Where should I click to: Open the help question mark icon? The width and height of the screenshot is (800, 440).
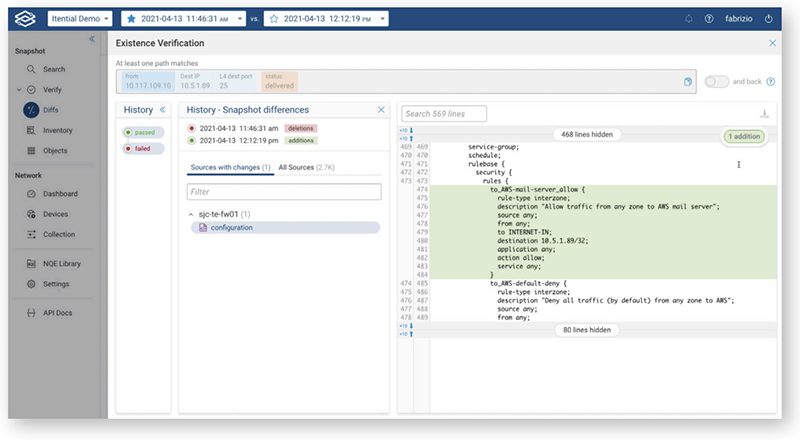tap(709, 18)
